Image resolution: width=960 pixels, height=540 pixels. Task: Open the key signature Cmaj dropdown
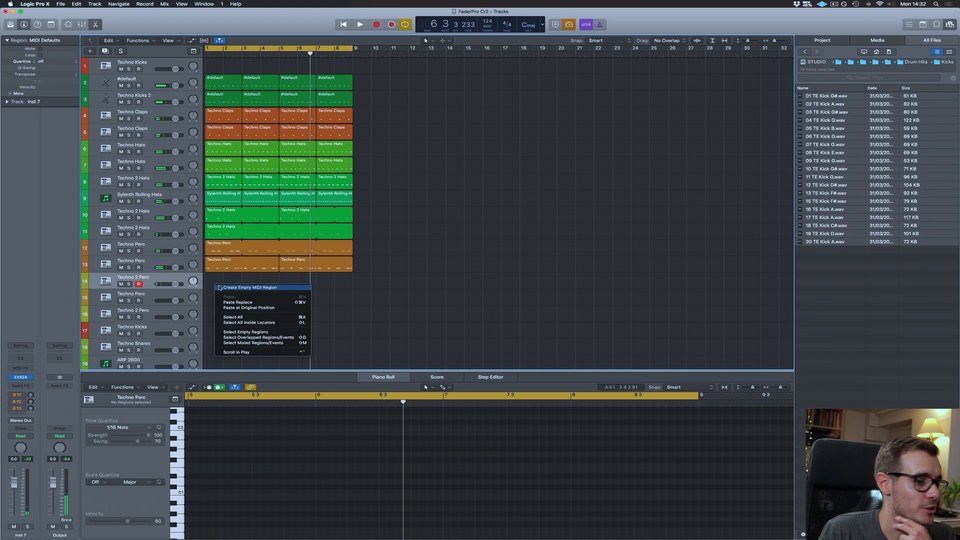click(531, 24)
